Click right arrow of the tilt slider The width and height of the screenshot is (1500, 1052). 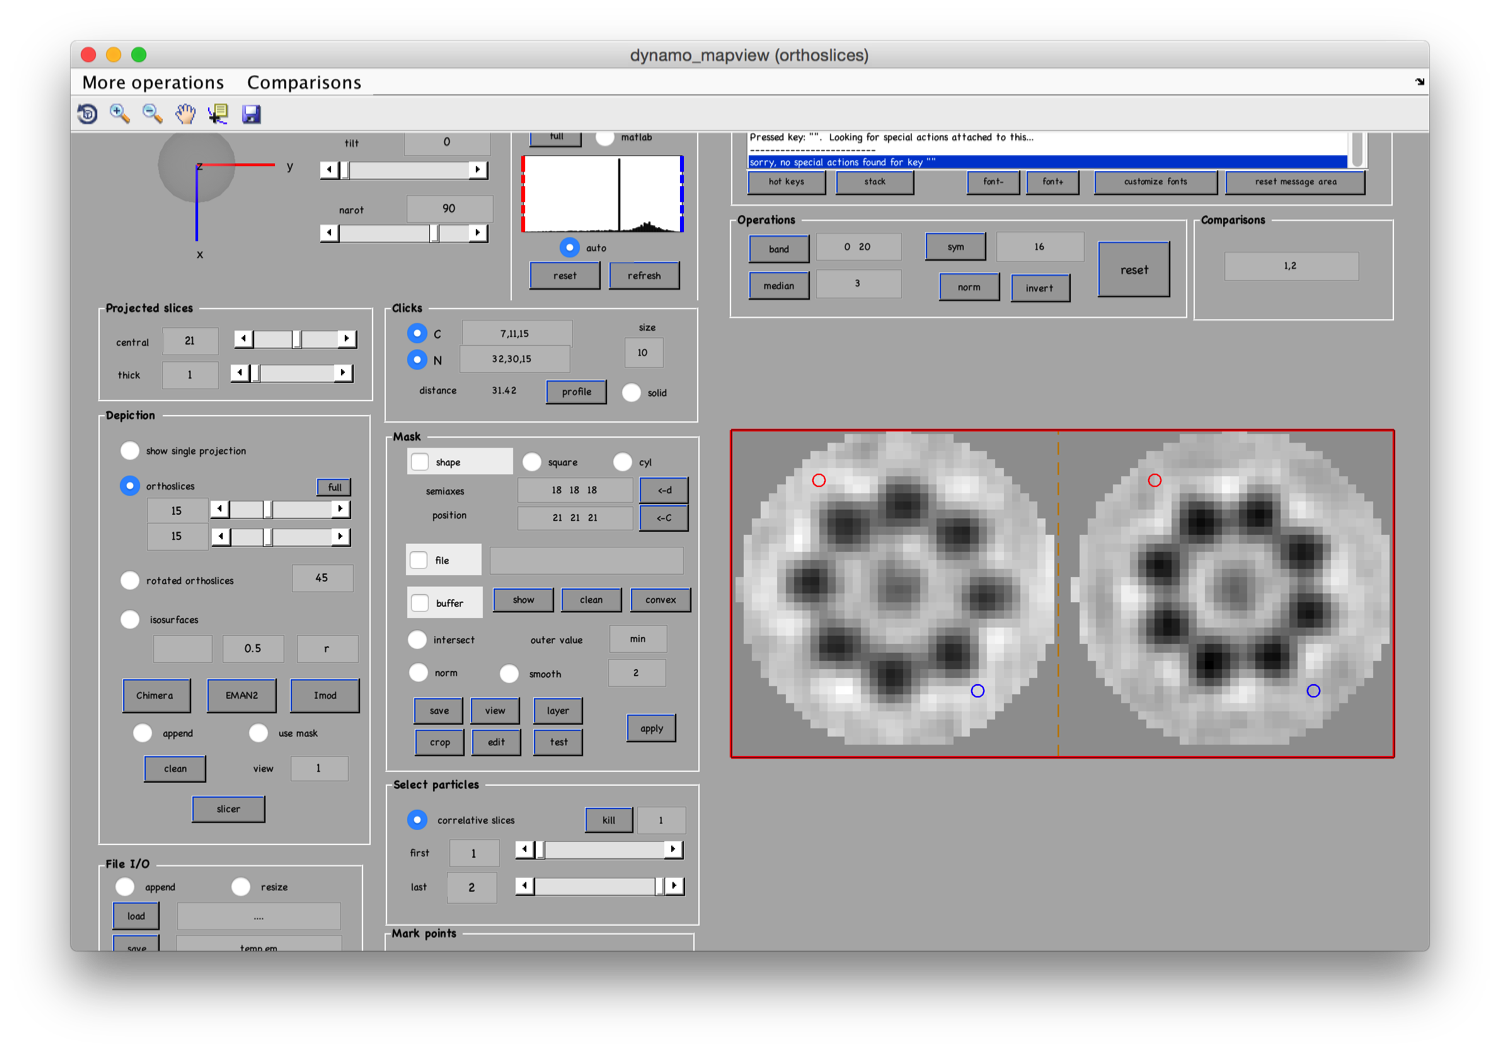478,170
